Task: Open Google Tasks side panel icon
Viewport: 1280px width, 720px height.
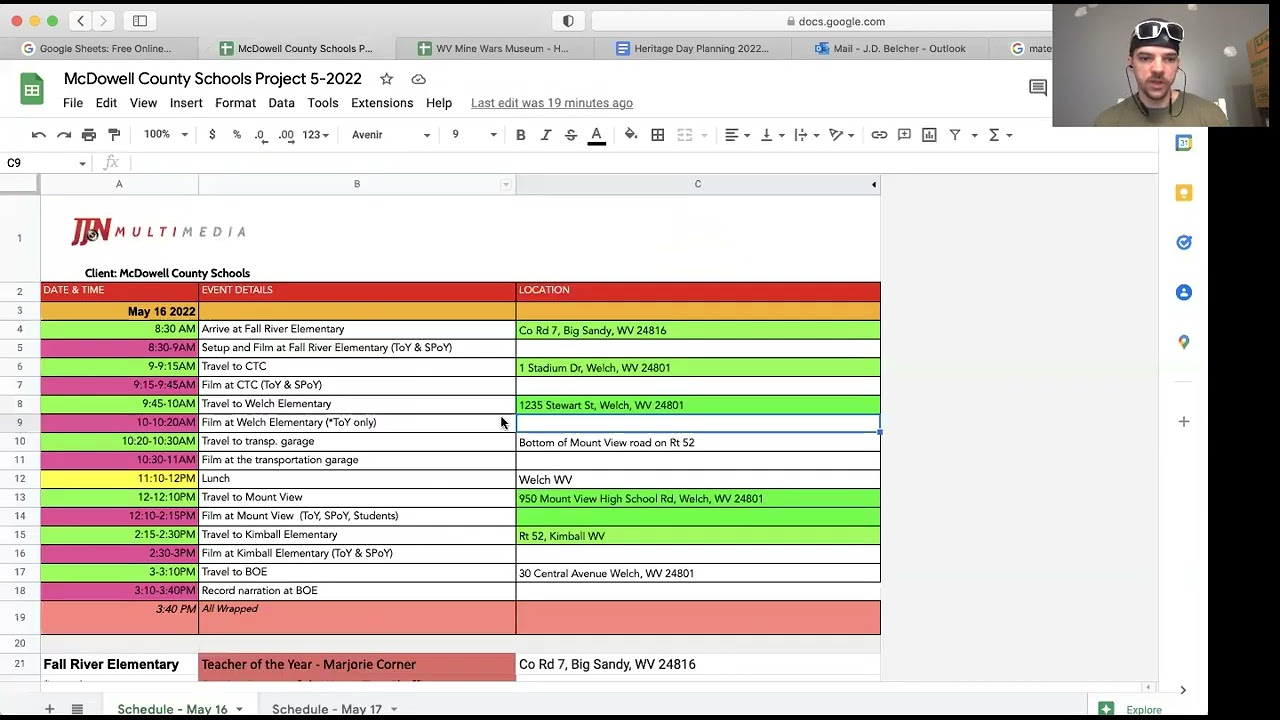Action: tap(1184, 243)
